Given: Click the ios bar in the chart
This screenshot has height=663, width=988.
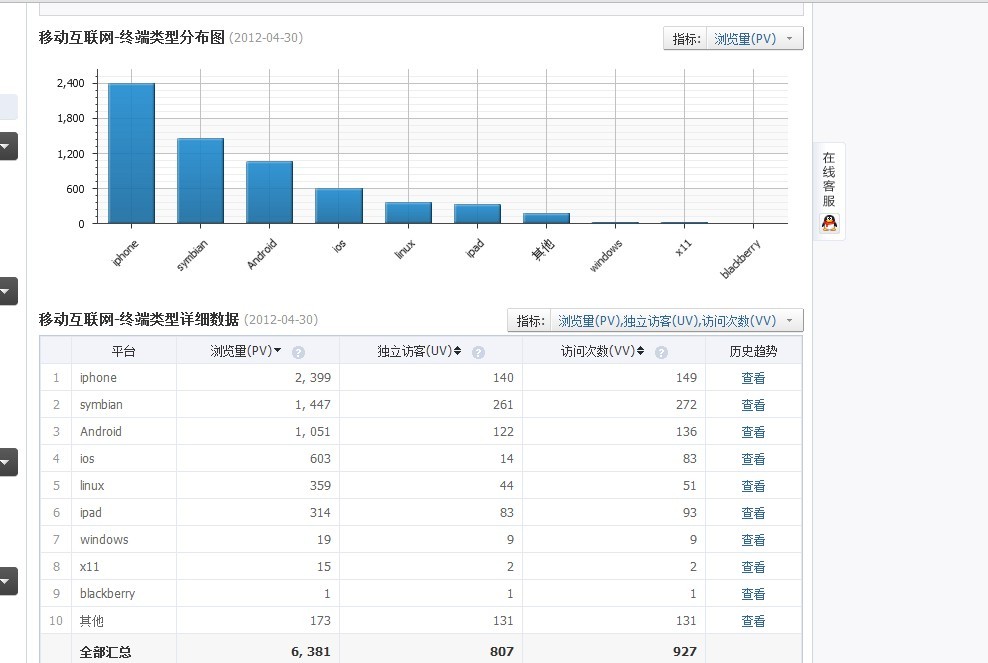Looking at the screenshot, I should pos(338,205).
